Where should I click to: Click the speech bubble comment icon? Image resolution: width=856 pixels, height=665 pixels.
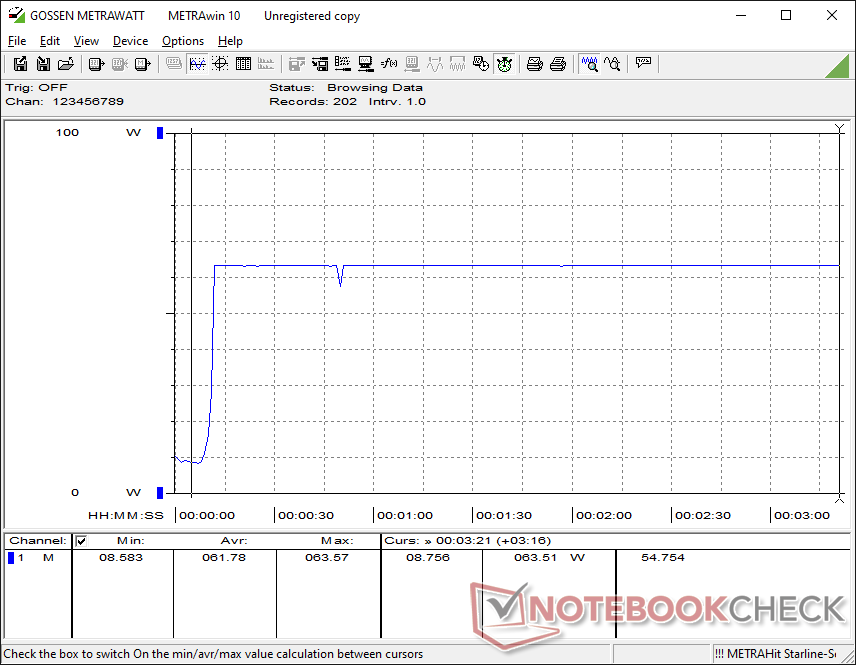[643, 64]
